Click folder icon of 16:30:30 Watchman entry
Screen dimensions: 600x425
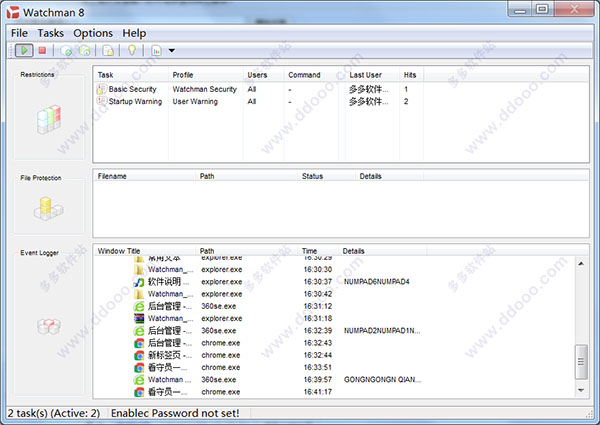click(139, 270)
